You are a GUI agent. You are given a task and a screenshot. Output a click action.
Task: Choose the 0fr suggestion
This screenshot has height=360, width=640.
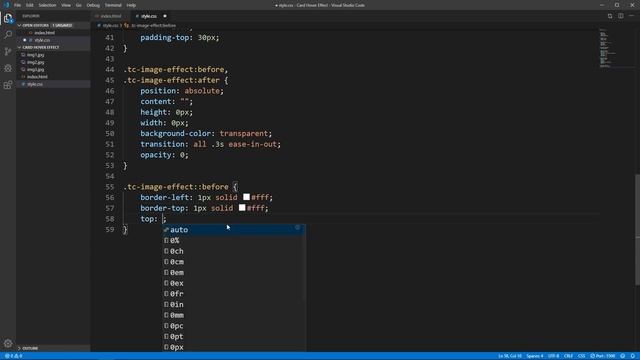[234, 293]
